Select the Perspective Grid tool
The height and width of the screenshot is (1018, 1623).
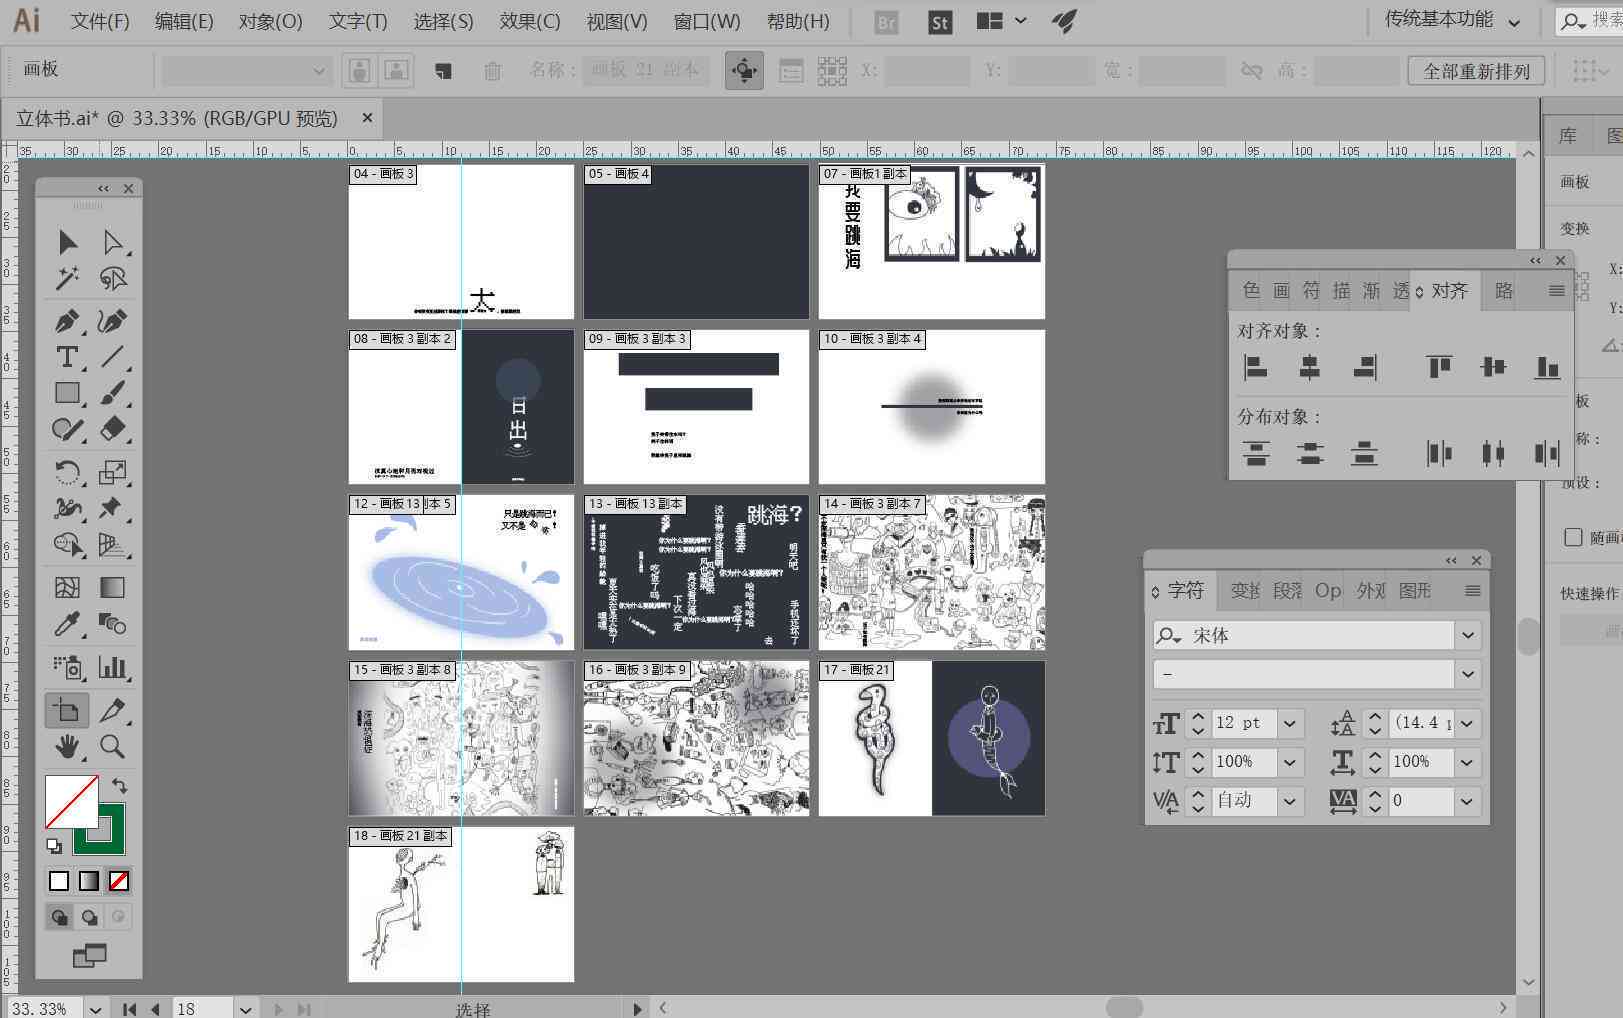coord(112,544)
